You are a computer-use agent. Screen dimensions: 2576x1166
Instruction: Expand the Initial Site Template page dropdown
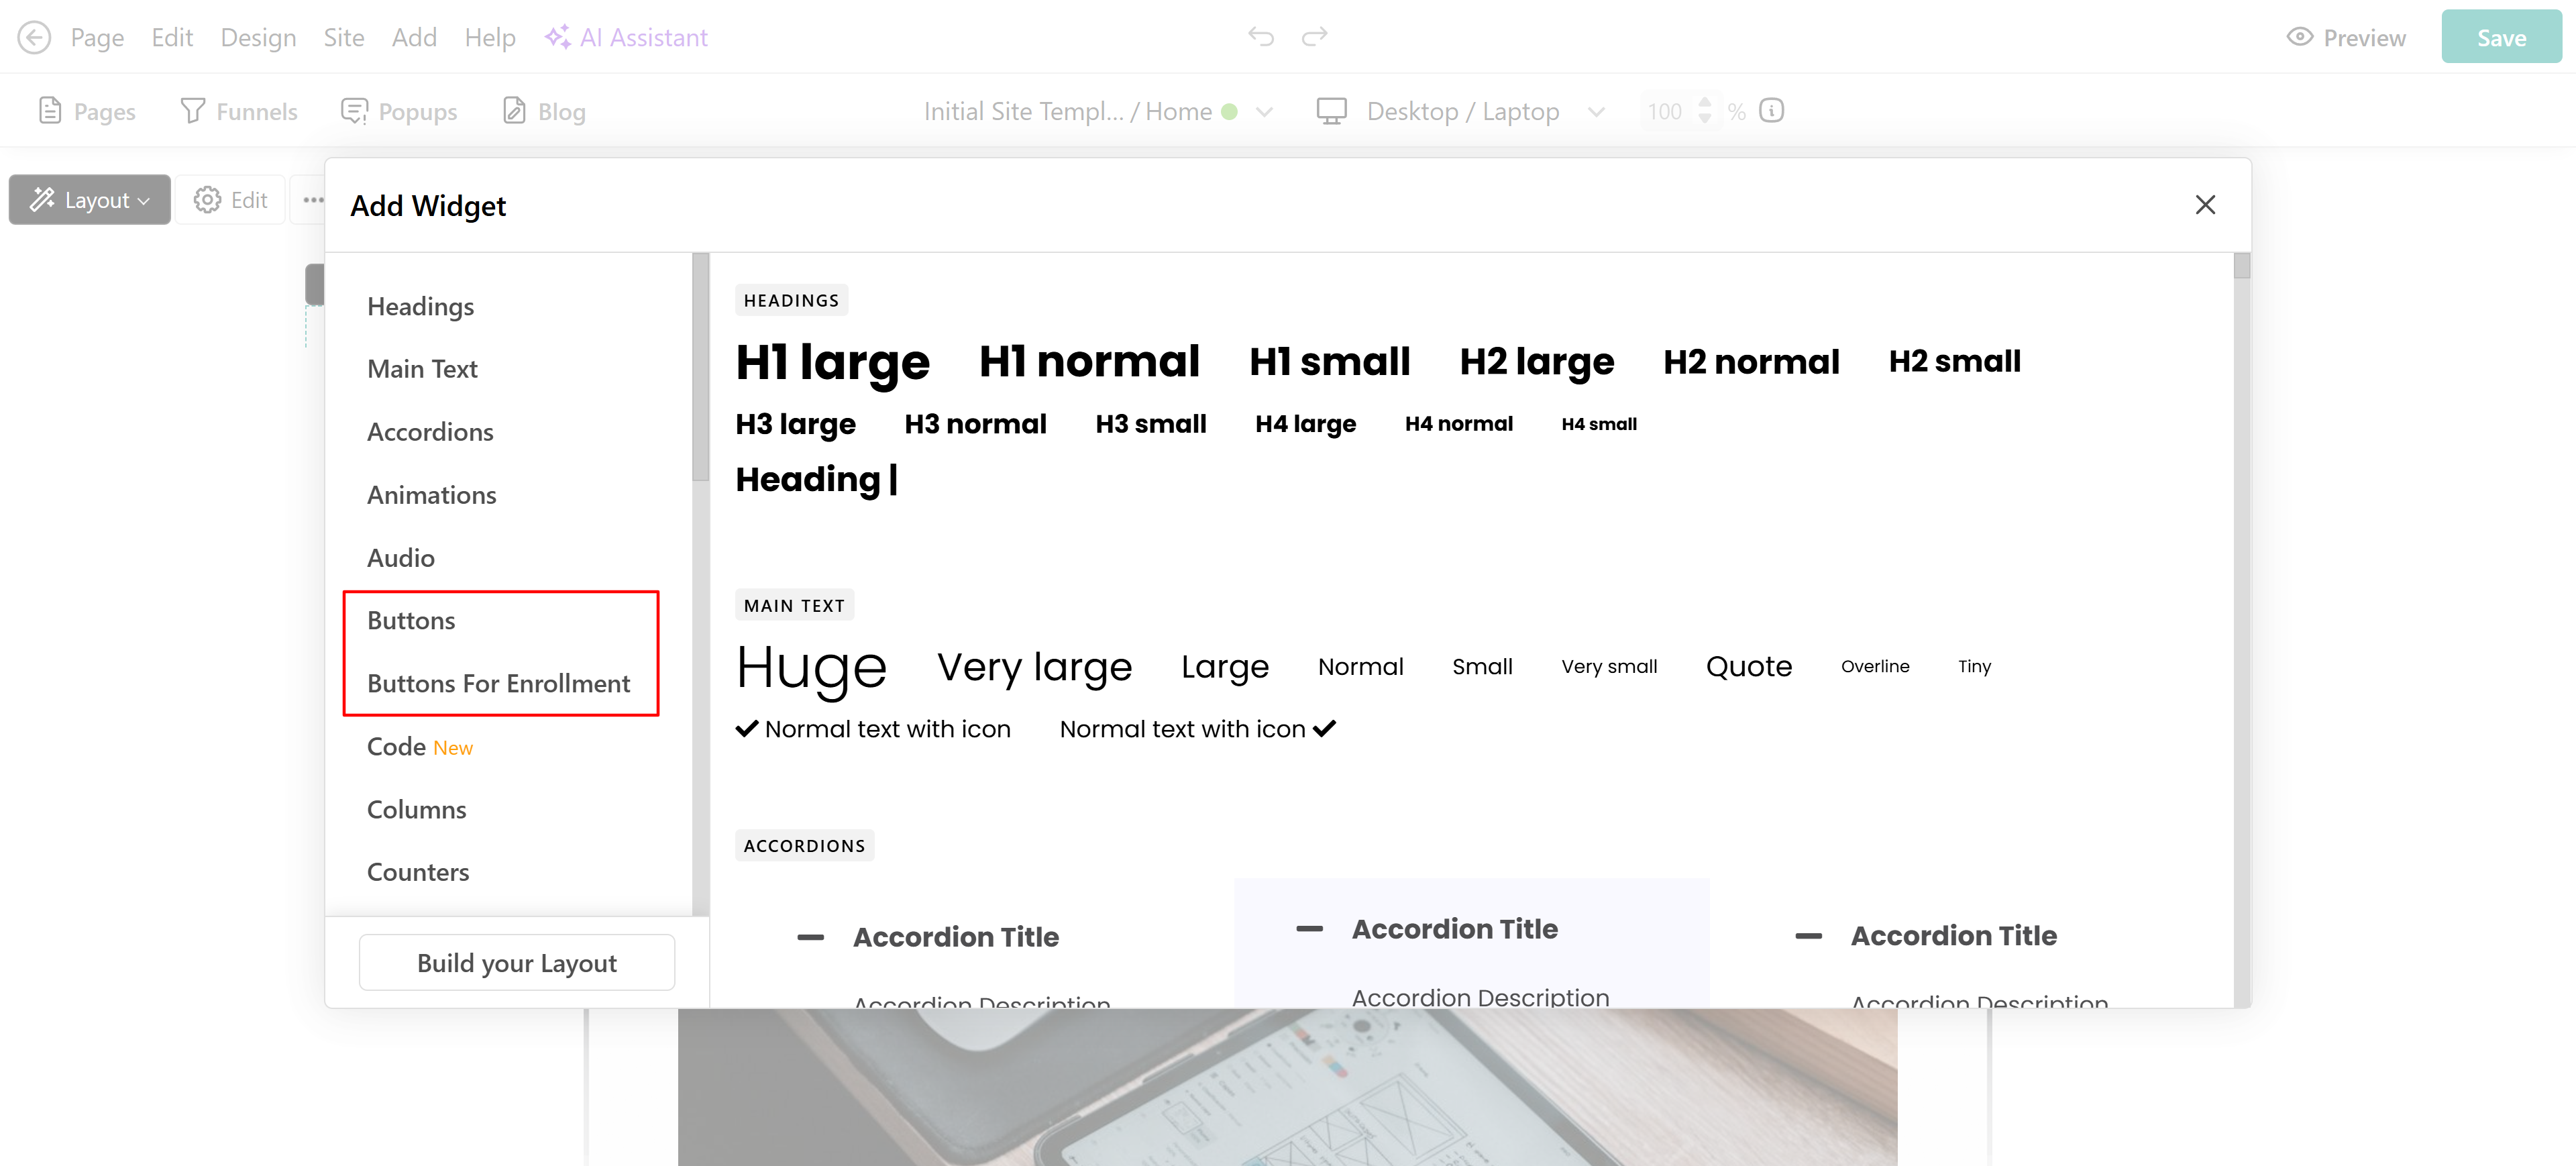(x=1264, y=112)
